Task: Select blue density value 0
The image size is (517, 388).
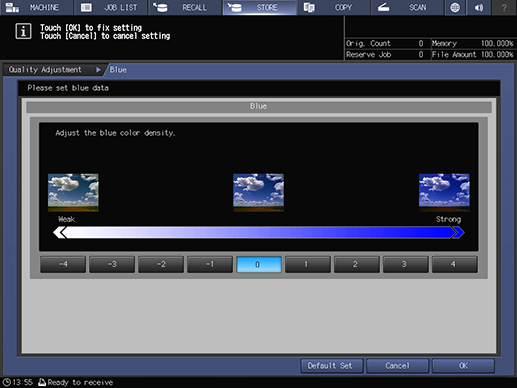Action: pos(259,264)
